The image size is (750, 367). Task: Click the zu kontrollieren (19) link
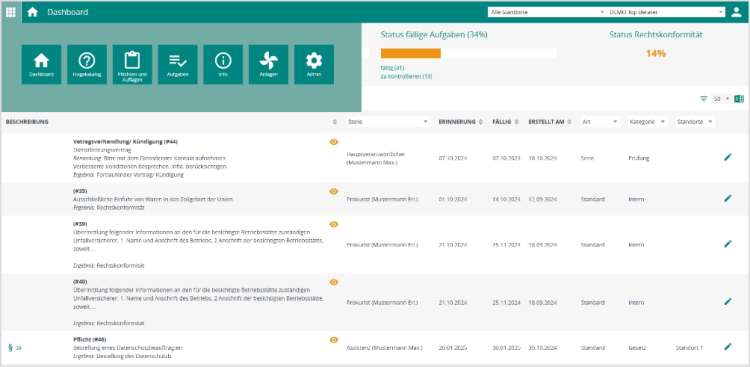(407, 76)
